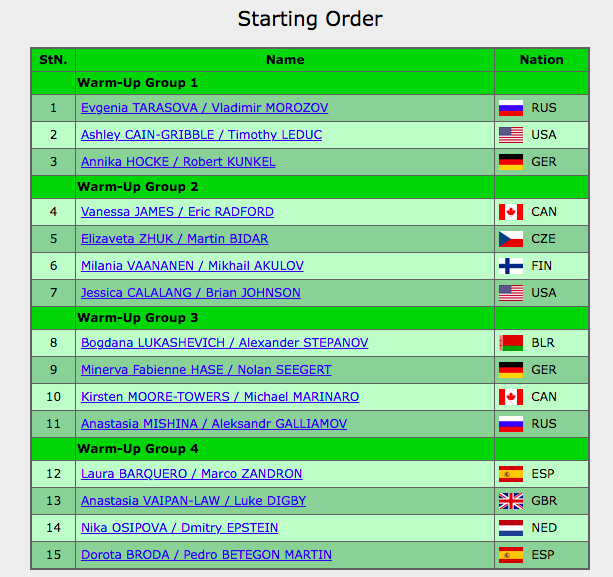Select Vanessa JAMES / Eric RADFORD link
This screenshot has height=577, width=613.
coord(177,212)
